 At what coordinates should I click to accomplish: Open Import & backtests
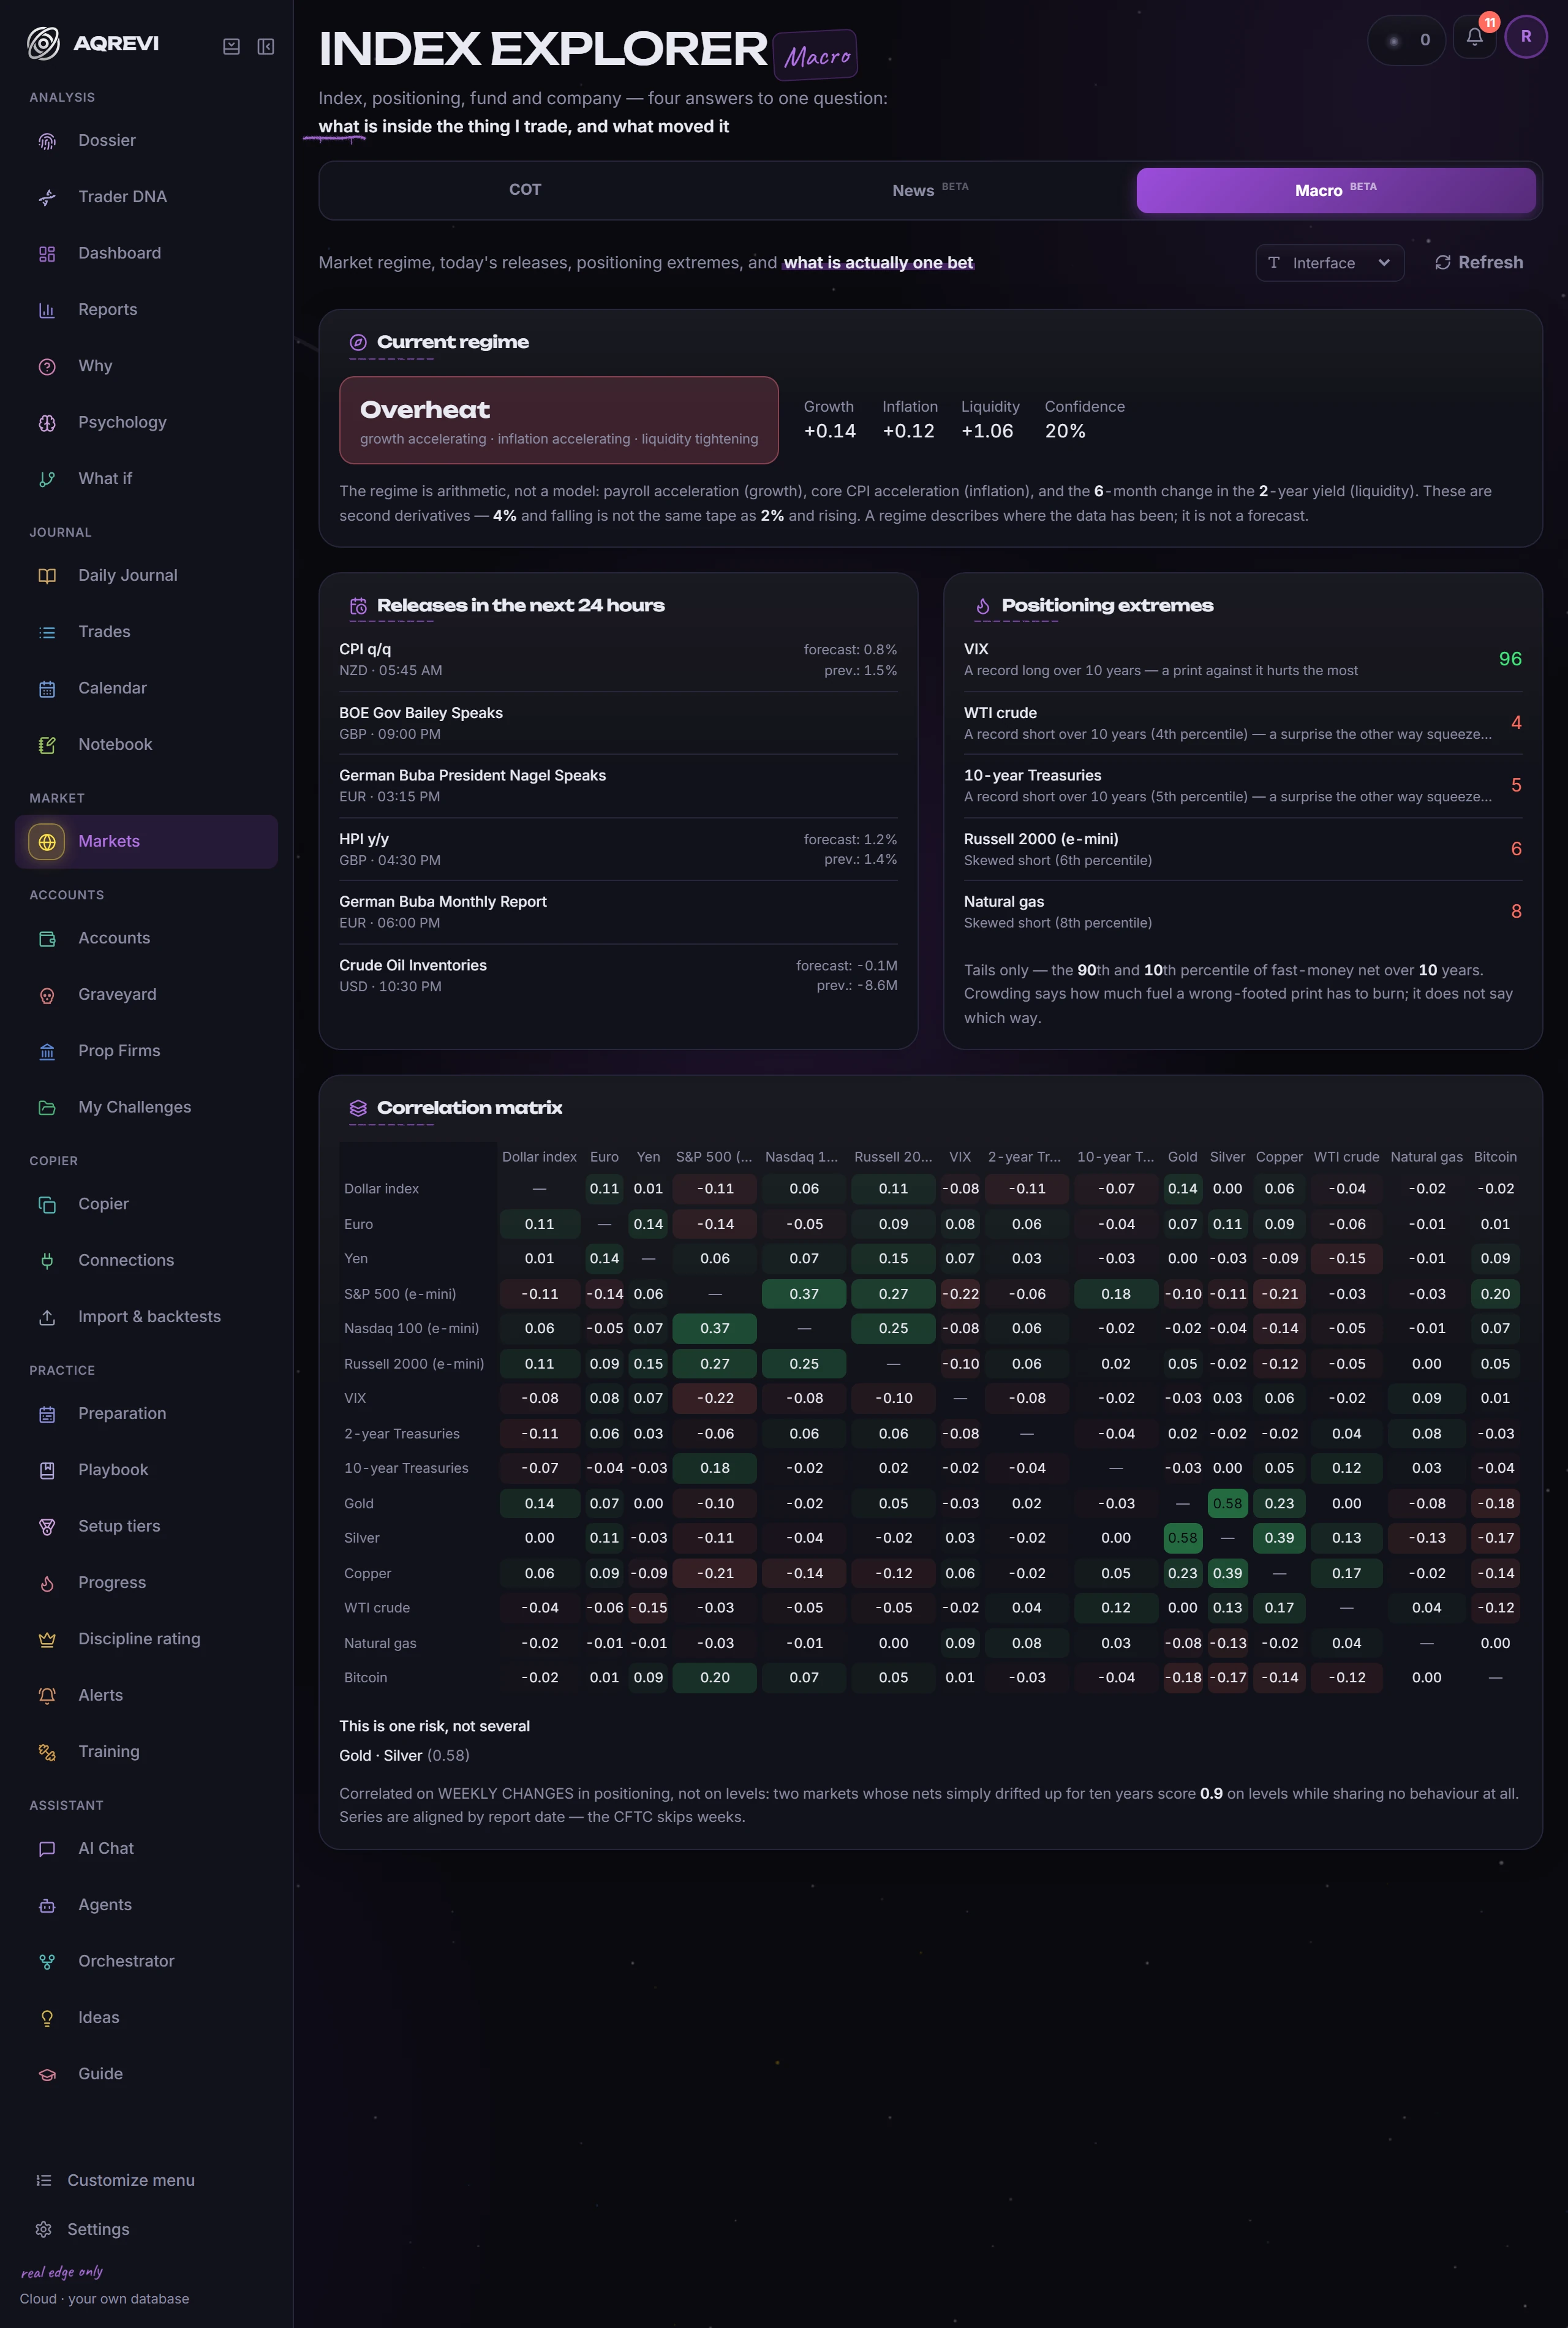146,1317
